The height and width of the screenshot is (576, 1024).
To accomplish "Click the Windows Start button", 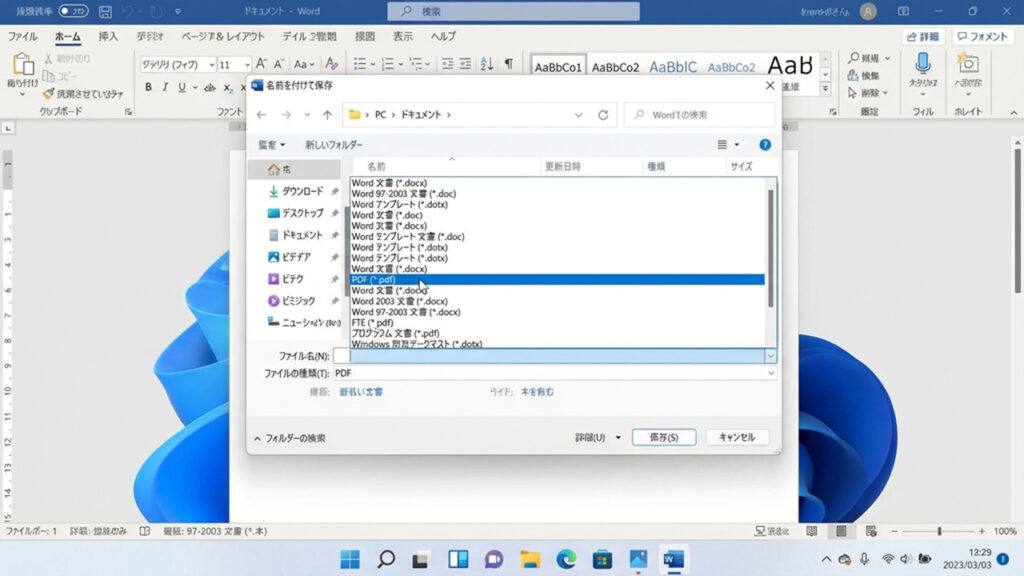I will [350, 559].
